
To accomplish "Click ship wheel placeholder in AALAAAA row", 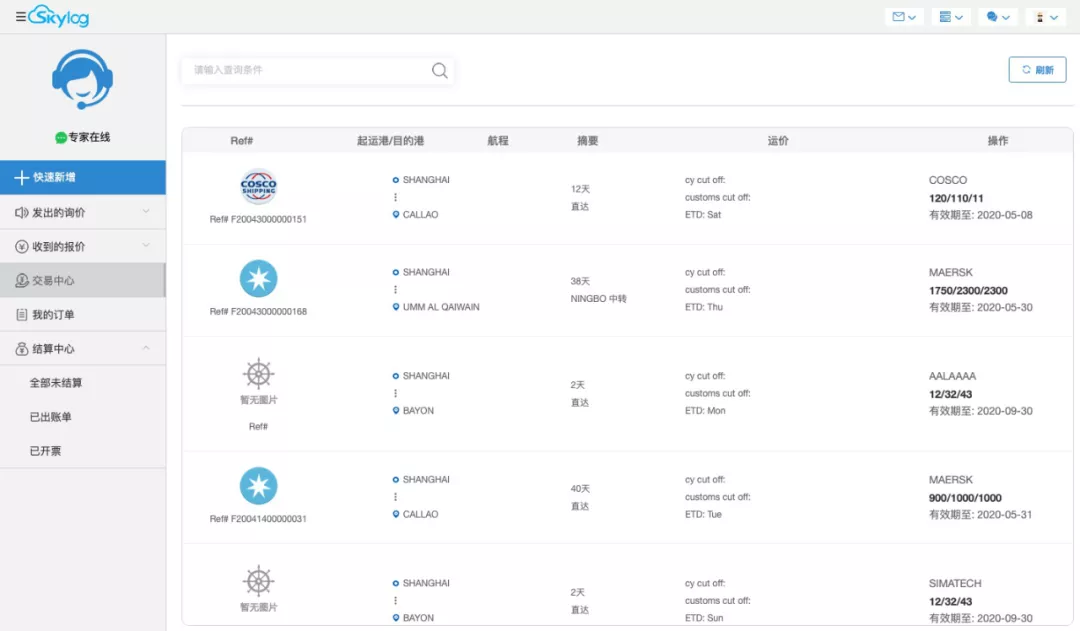I will (258, 374).
